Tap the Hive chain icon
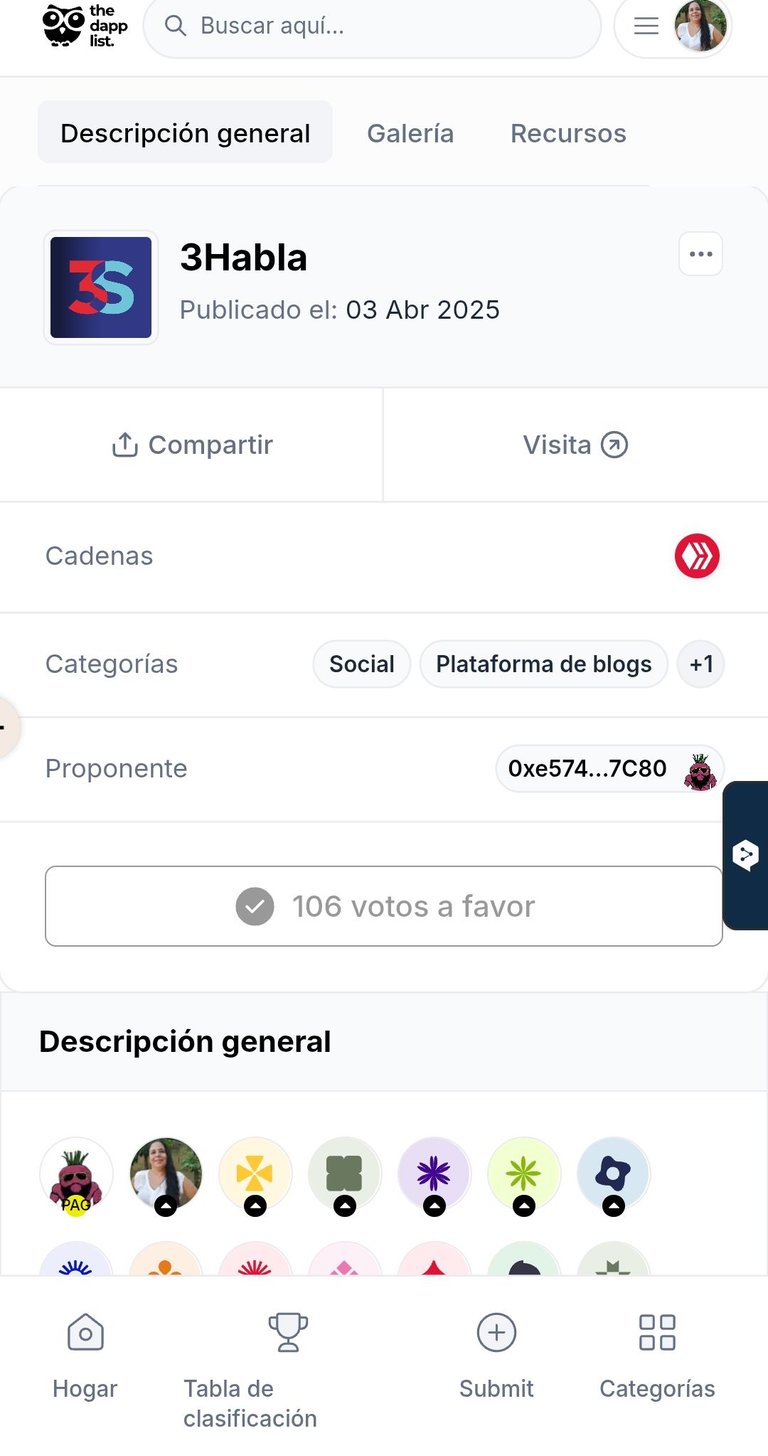768x1456 pixels. point(697,556)
